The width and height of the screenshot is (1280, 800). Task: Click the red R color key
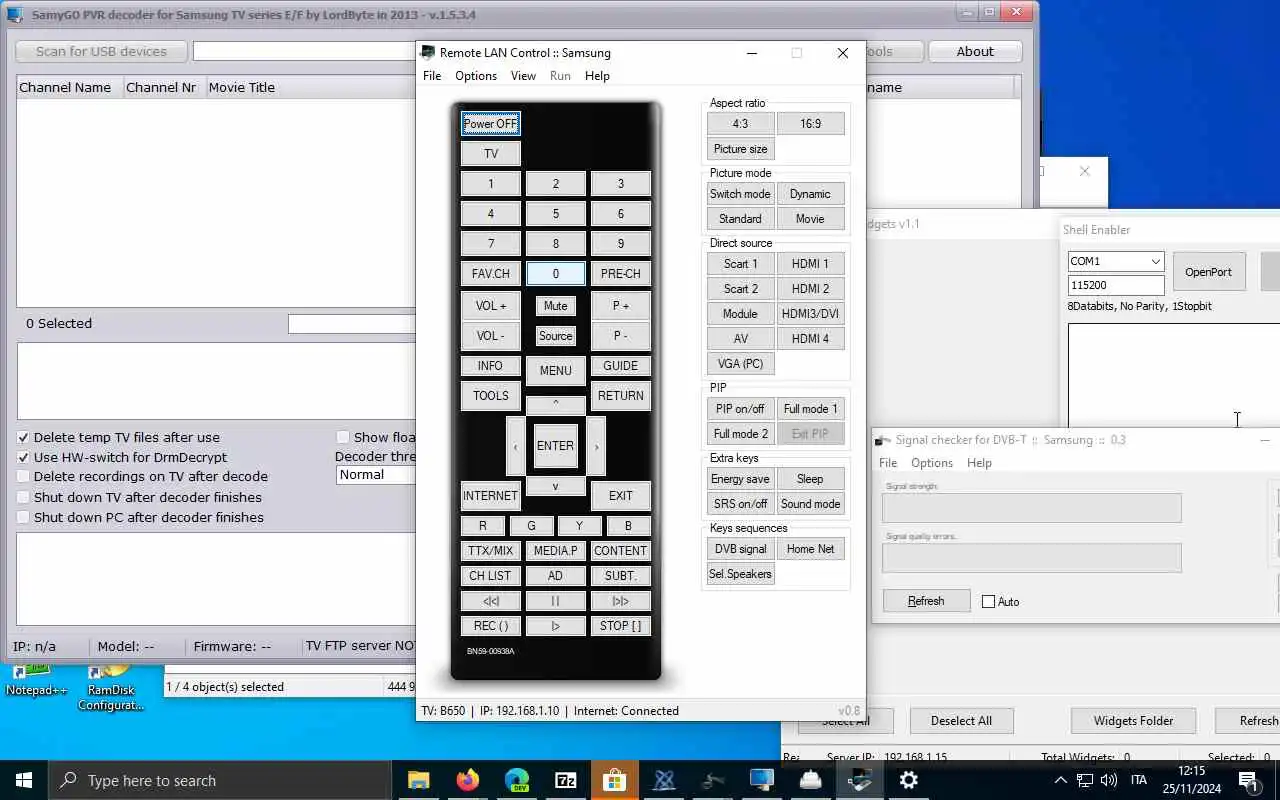[483, 526]
